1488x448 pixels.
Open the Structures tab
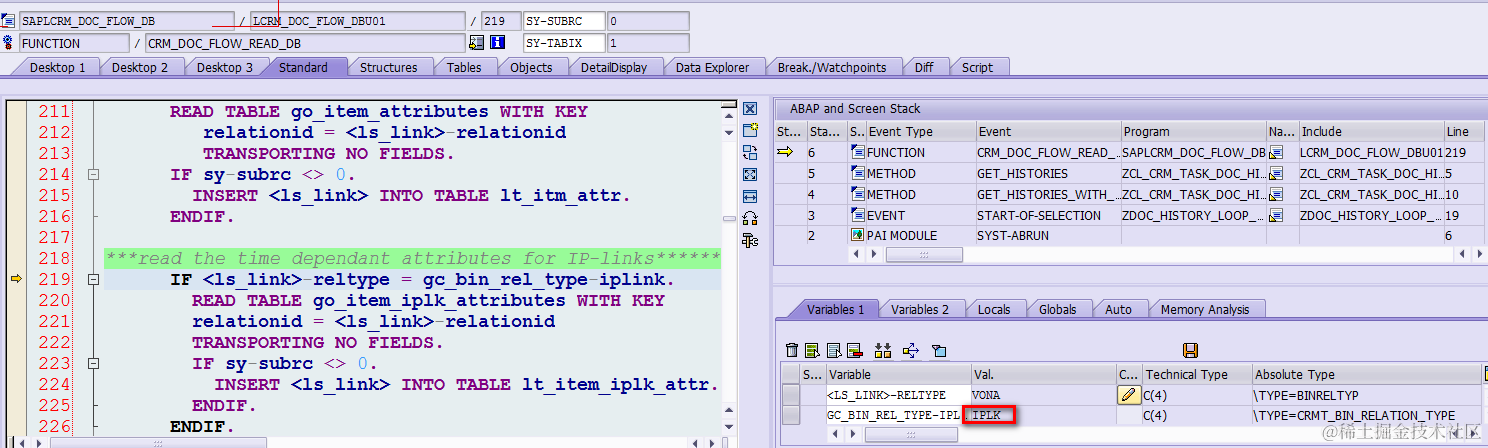tap(388, 67)
